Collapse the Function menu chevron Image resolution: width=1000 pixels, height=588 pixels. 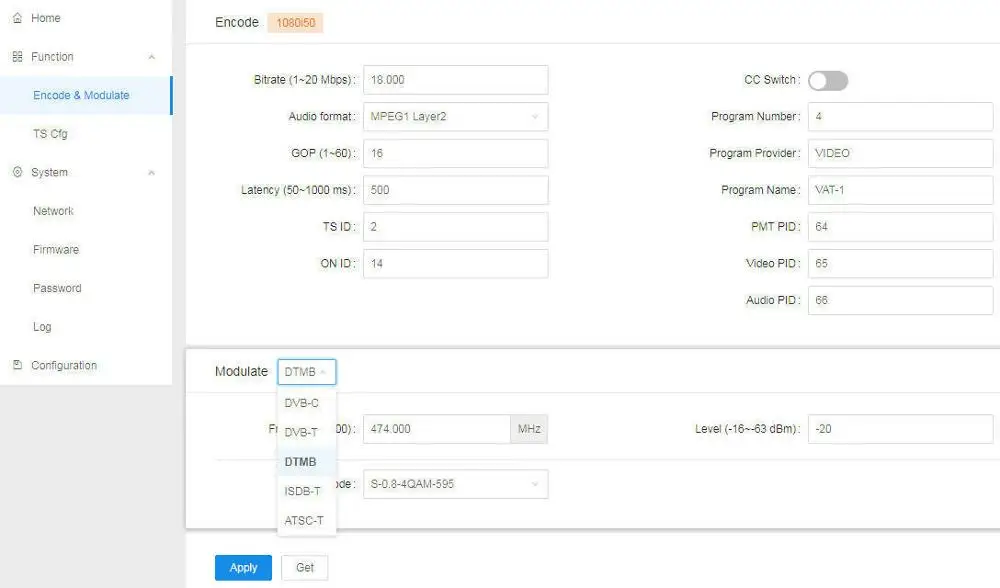[152, 57]
